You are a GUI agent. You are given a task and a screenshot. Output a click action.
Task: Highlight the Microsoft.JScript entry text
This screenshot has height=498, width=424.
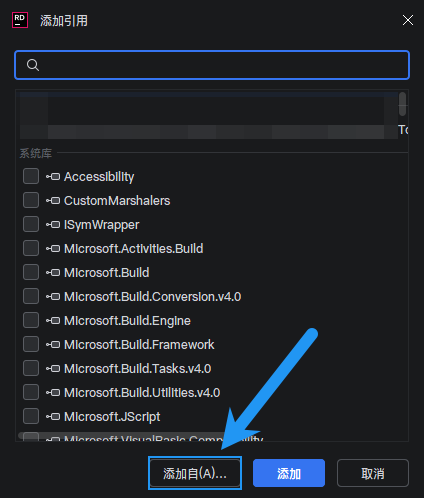click(112, 417)
